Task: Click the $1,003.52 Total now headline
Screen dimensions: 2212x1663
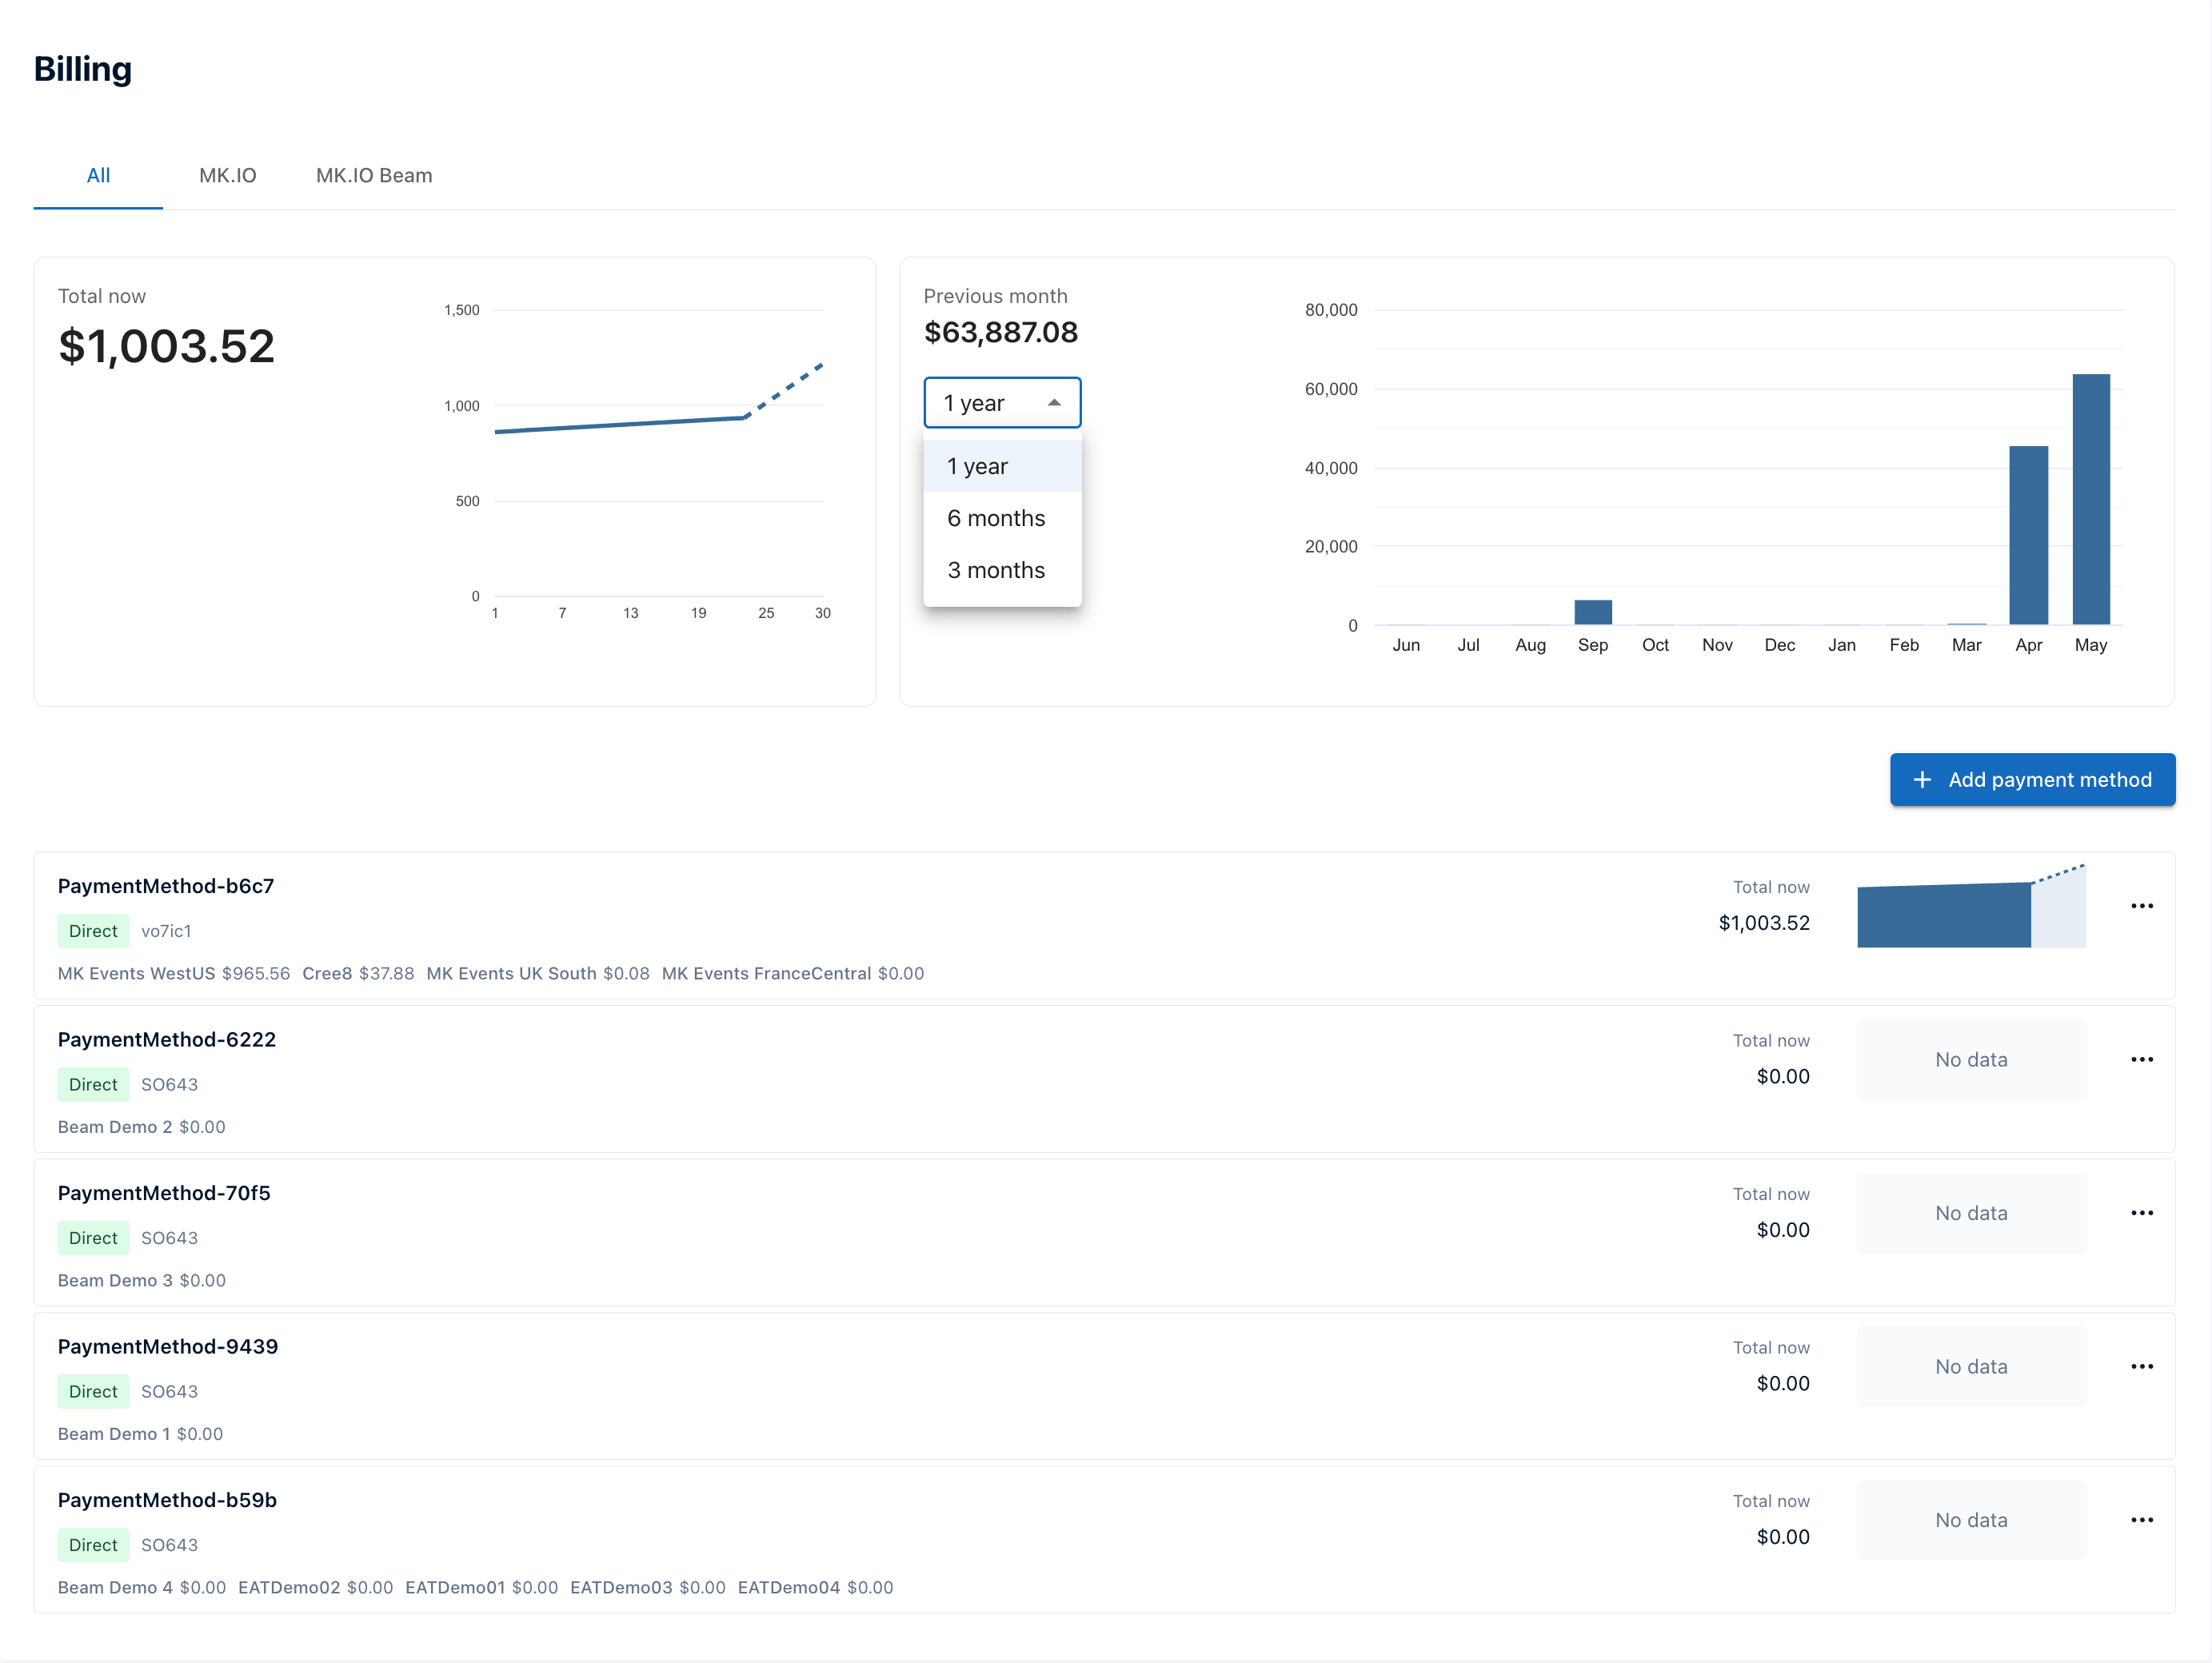Action: pos(167,346)
